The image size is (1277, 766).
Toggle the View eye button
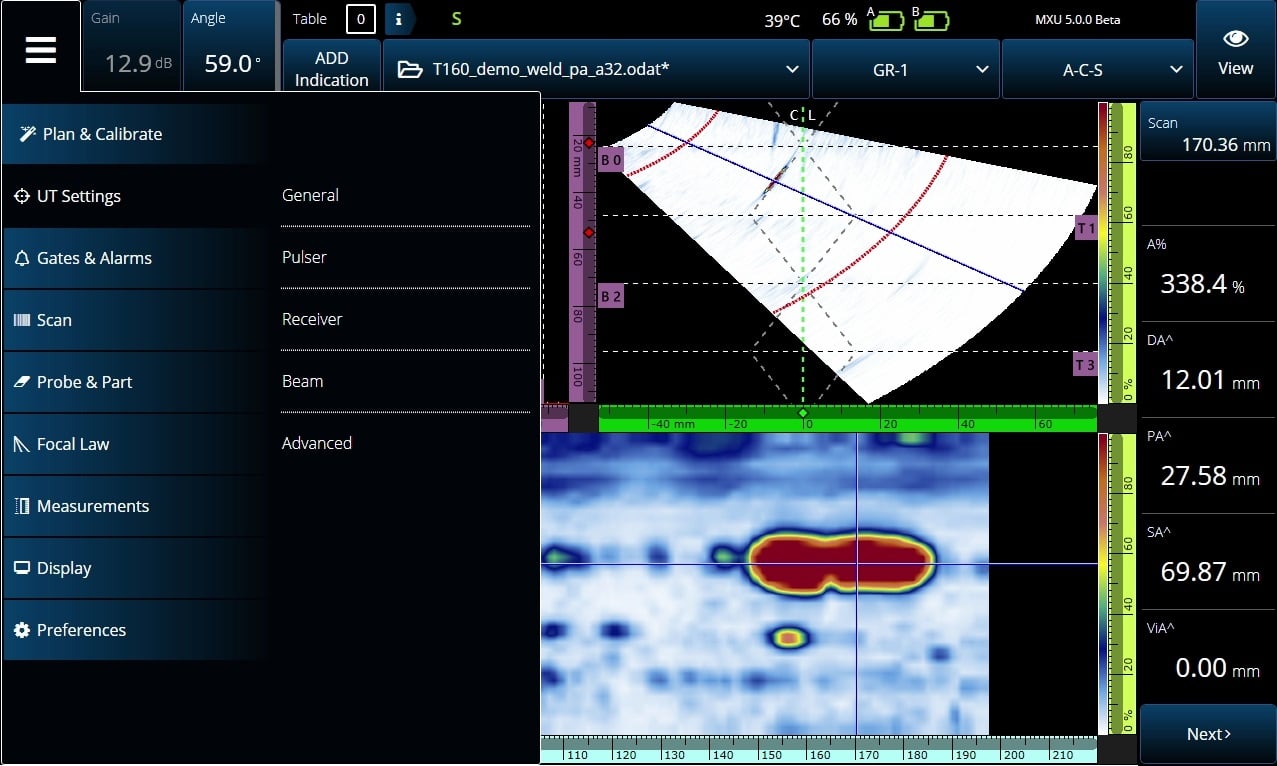[1235, 48]
